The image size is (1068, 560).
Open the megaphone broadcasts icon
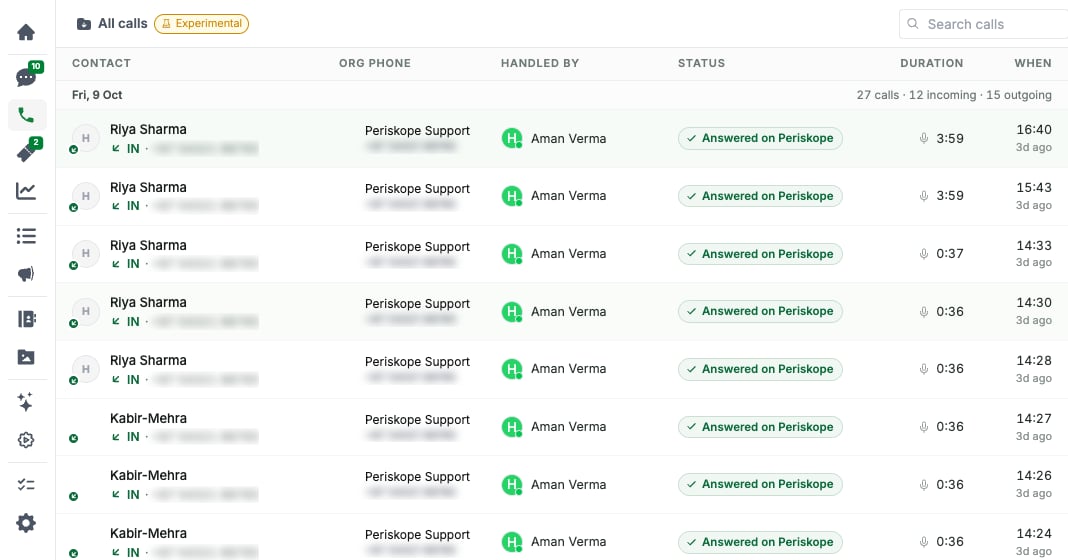pos(26,274)
